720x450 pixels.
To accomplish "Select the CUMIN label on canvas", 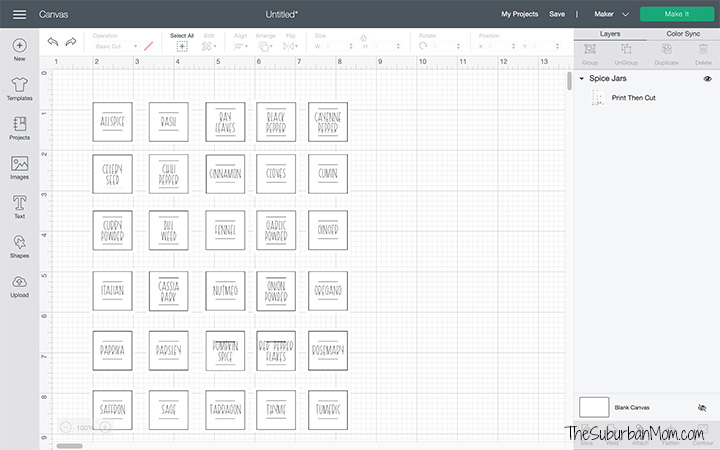I will coord(328,174).
